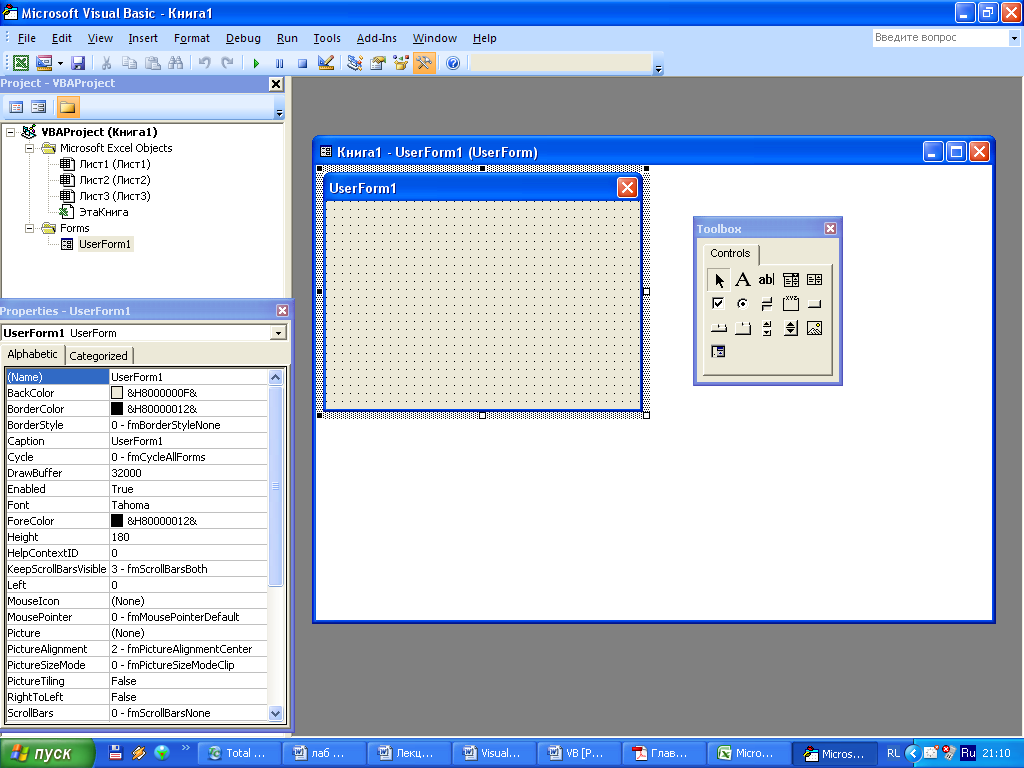1024x768 pixels.
Task: Click the Redo toolbar icon
Action: pyautogui.click(x=227, y=63)
